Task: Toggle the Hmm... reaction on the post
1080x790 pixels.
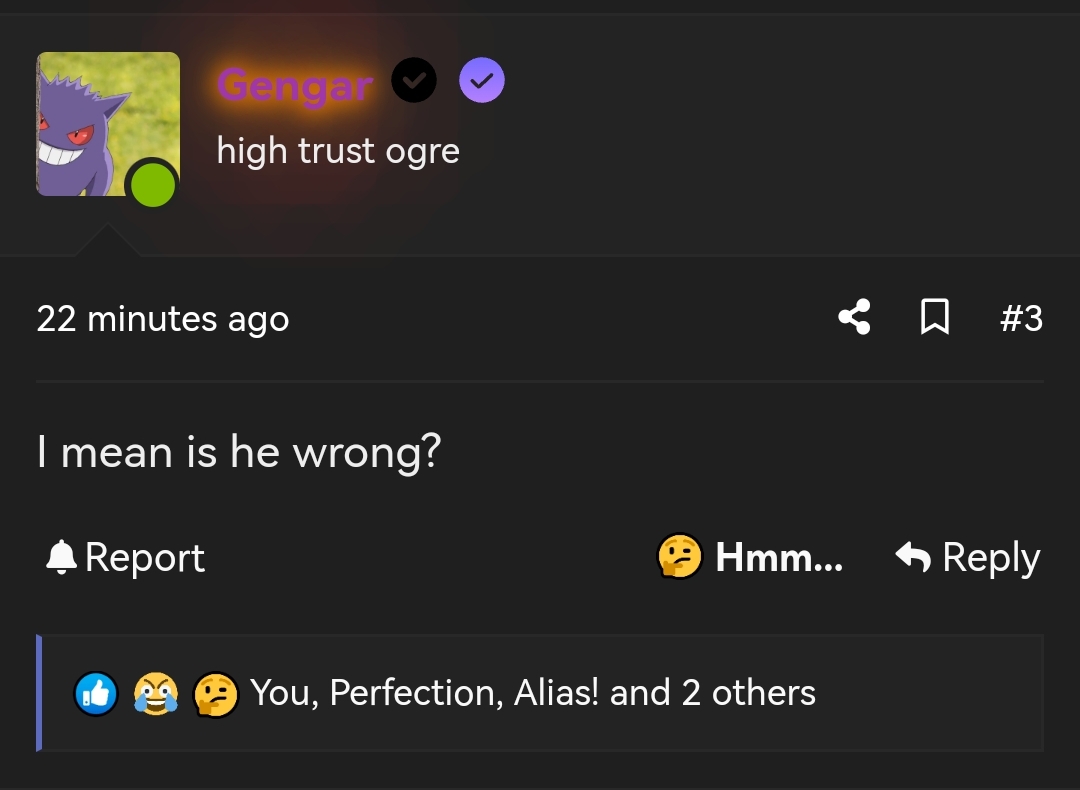Action: [x=750, y=557]
